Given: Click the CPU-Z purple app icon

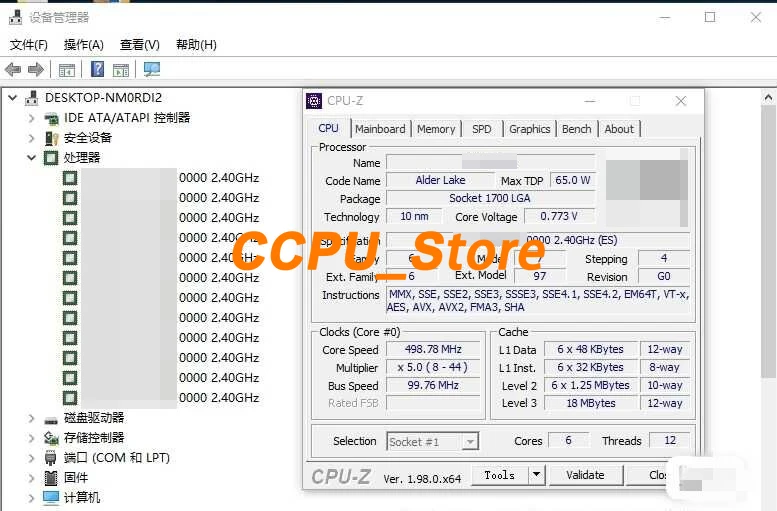Looking at the screenshot, I should [x=314, y=101].
